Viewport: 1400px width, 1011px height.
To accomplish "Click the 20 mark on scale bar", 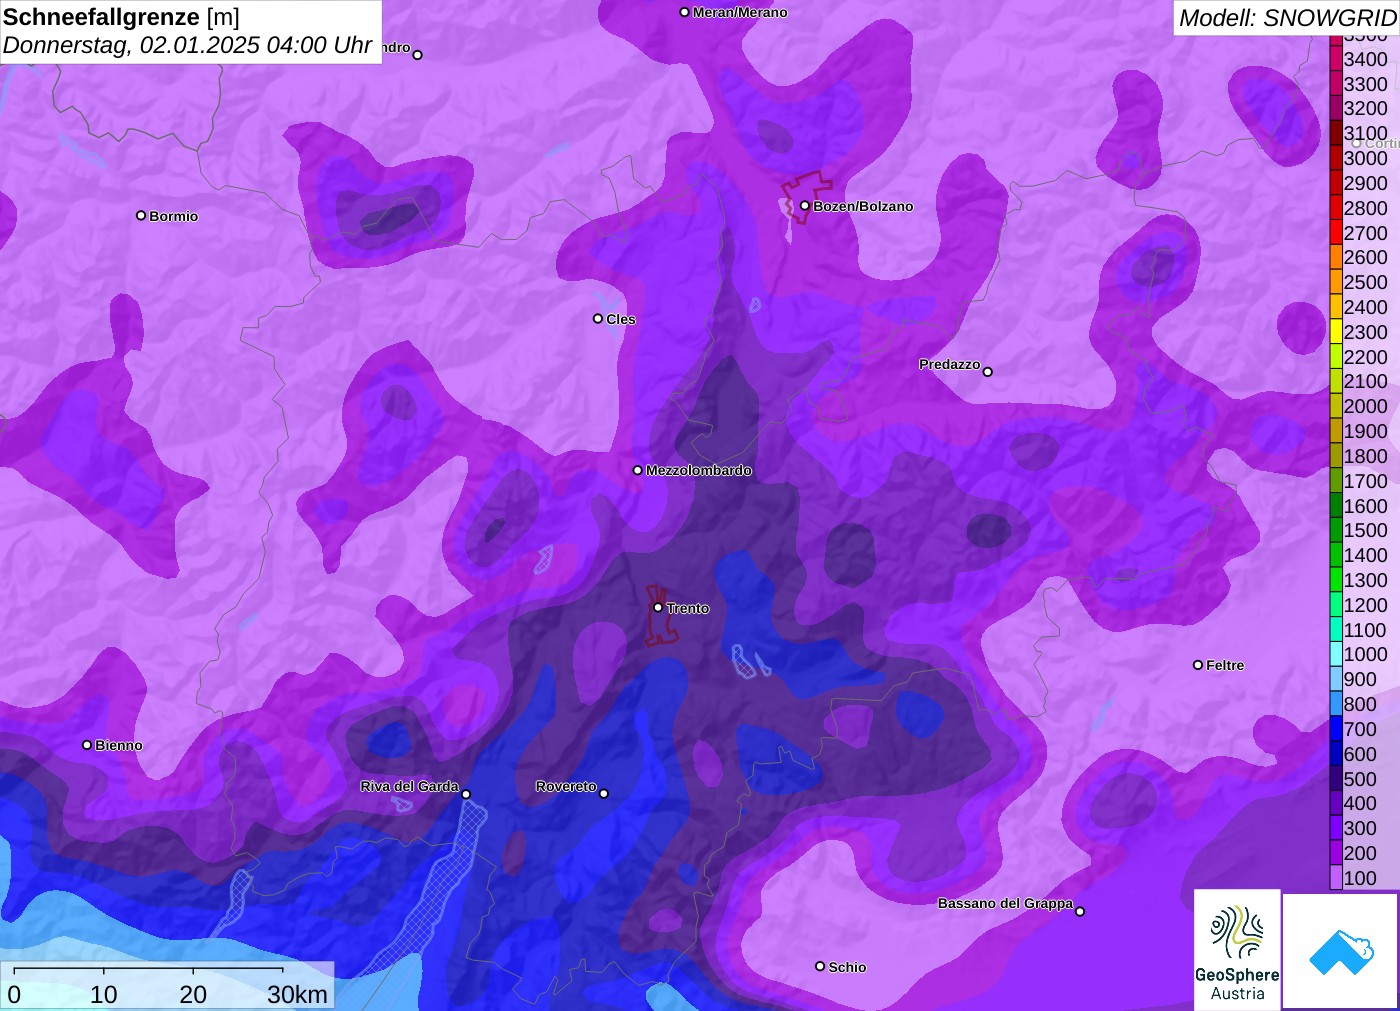I will tap(193, 994).
